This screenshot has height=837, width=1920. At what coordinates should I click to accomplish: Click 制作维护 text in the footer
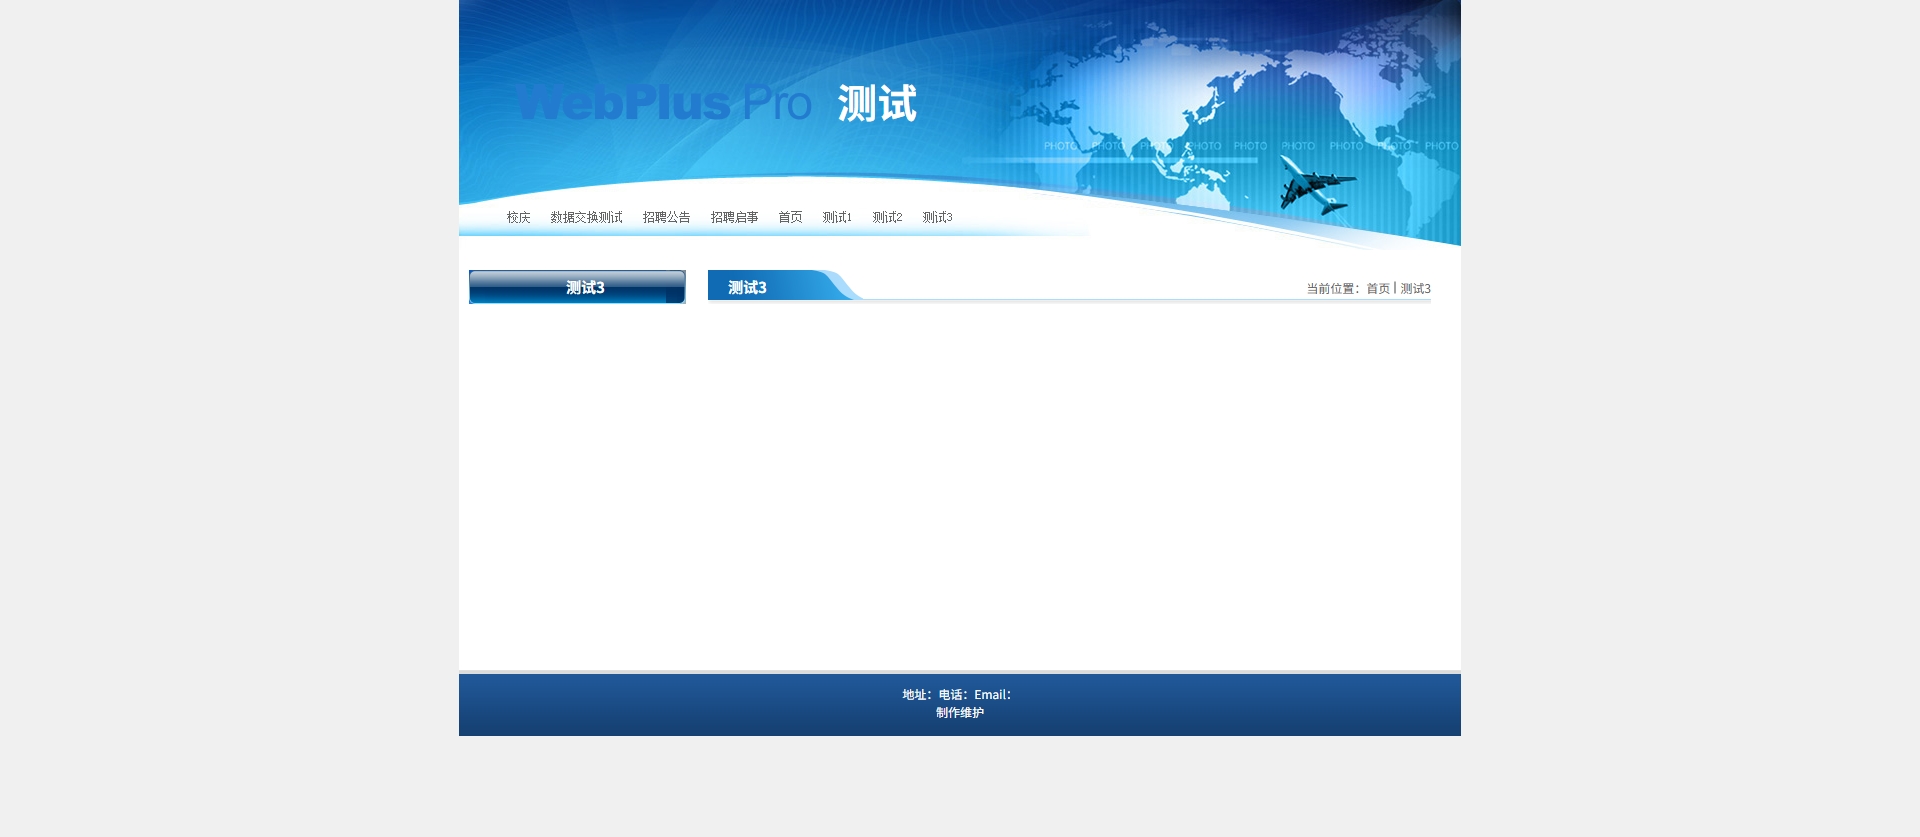tap(960, 713)
